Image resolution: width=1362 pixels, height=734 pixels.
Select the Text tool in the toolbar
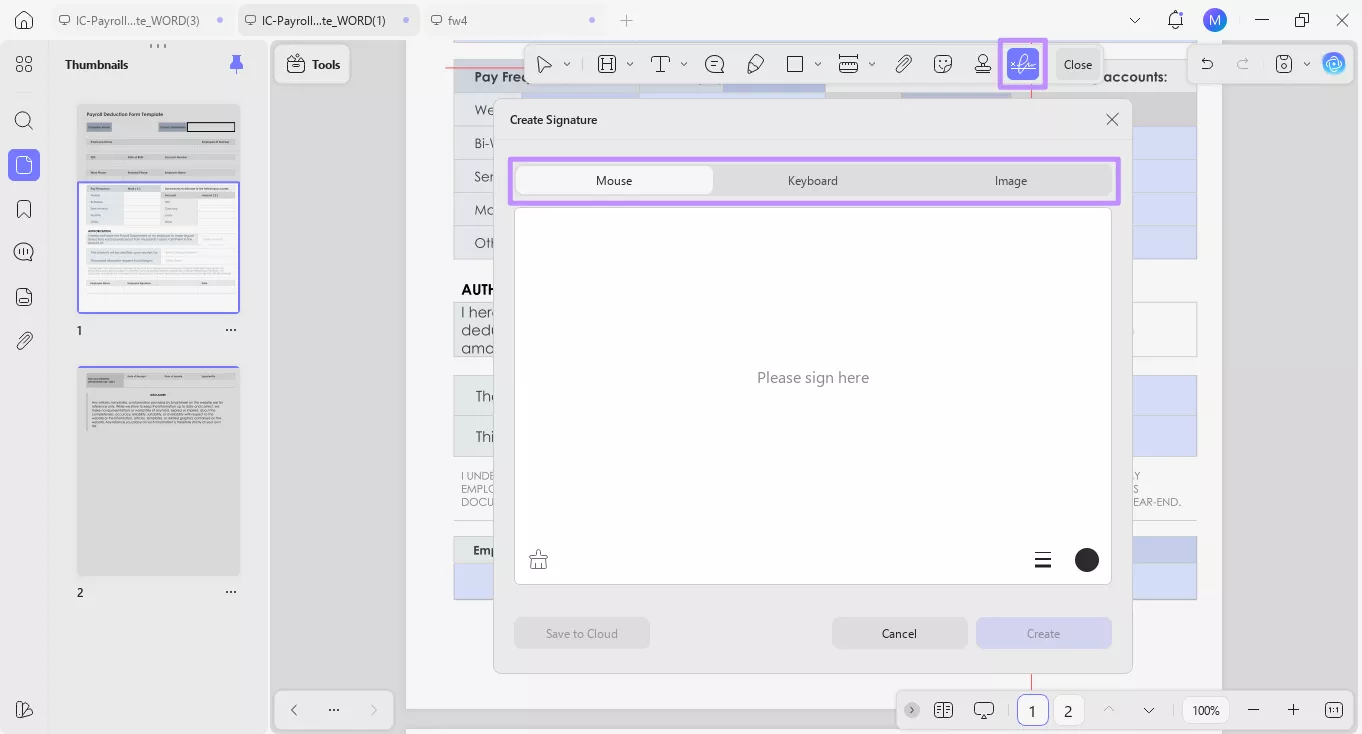pos(661,63)
